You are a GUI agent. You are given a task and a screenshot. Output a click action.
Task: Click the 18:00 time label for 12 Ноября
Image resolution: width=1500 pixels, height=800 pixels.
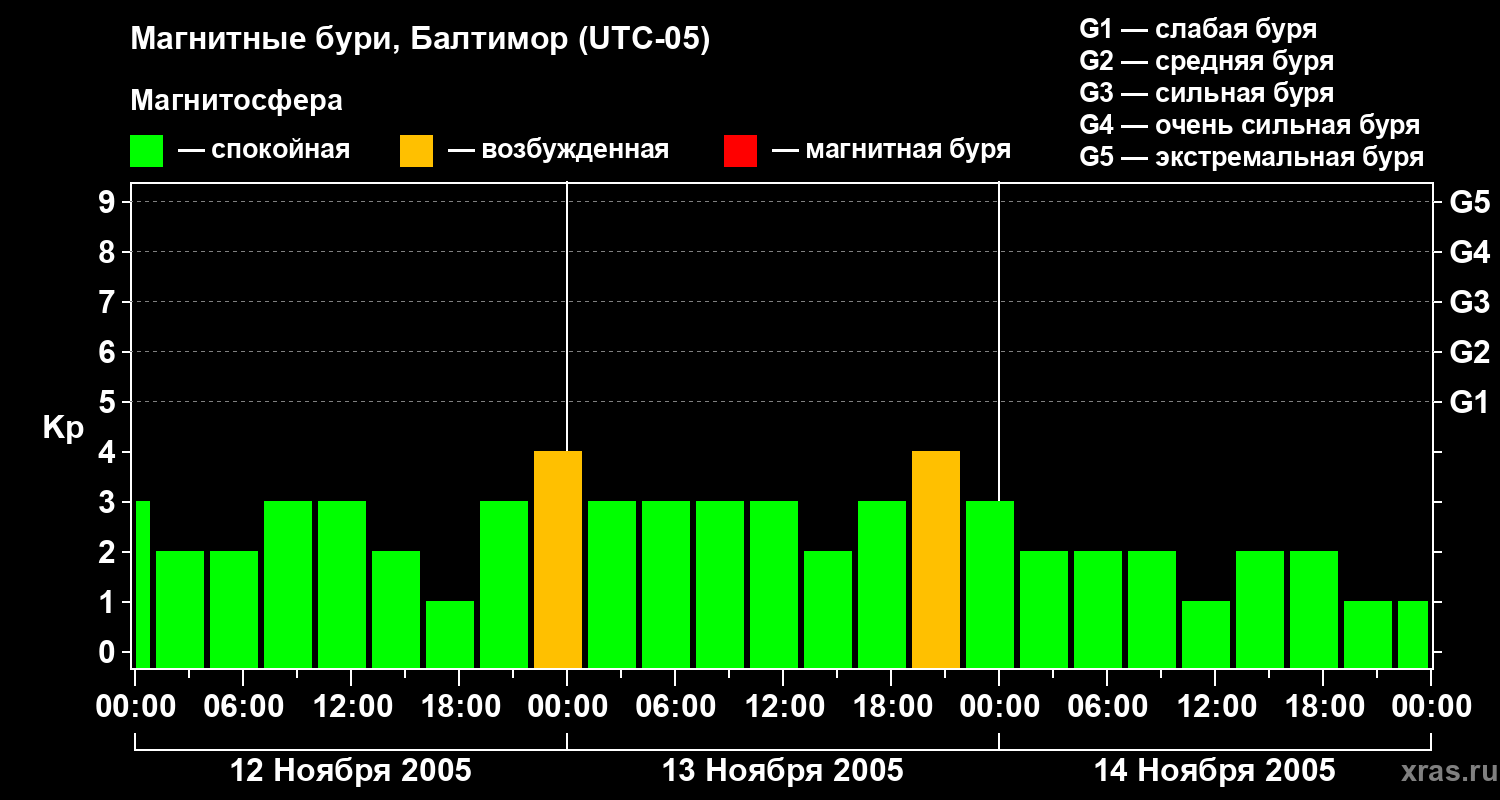point(459,707)
